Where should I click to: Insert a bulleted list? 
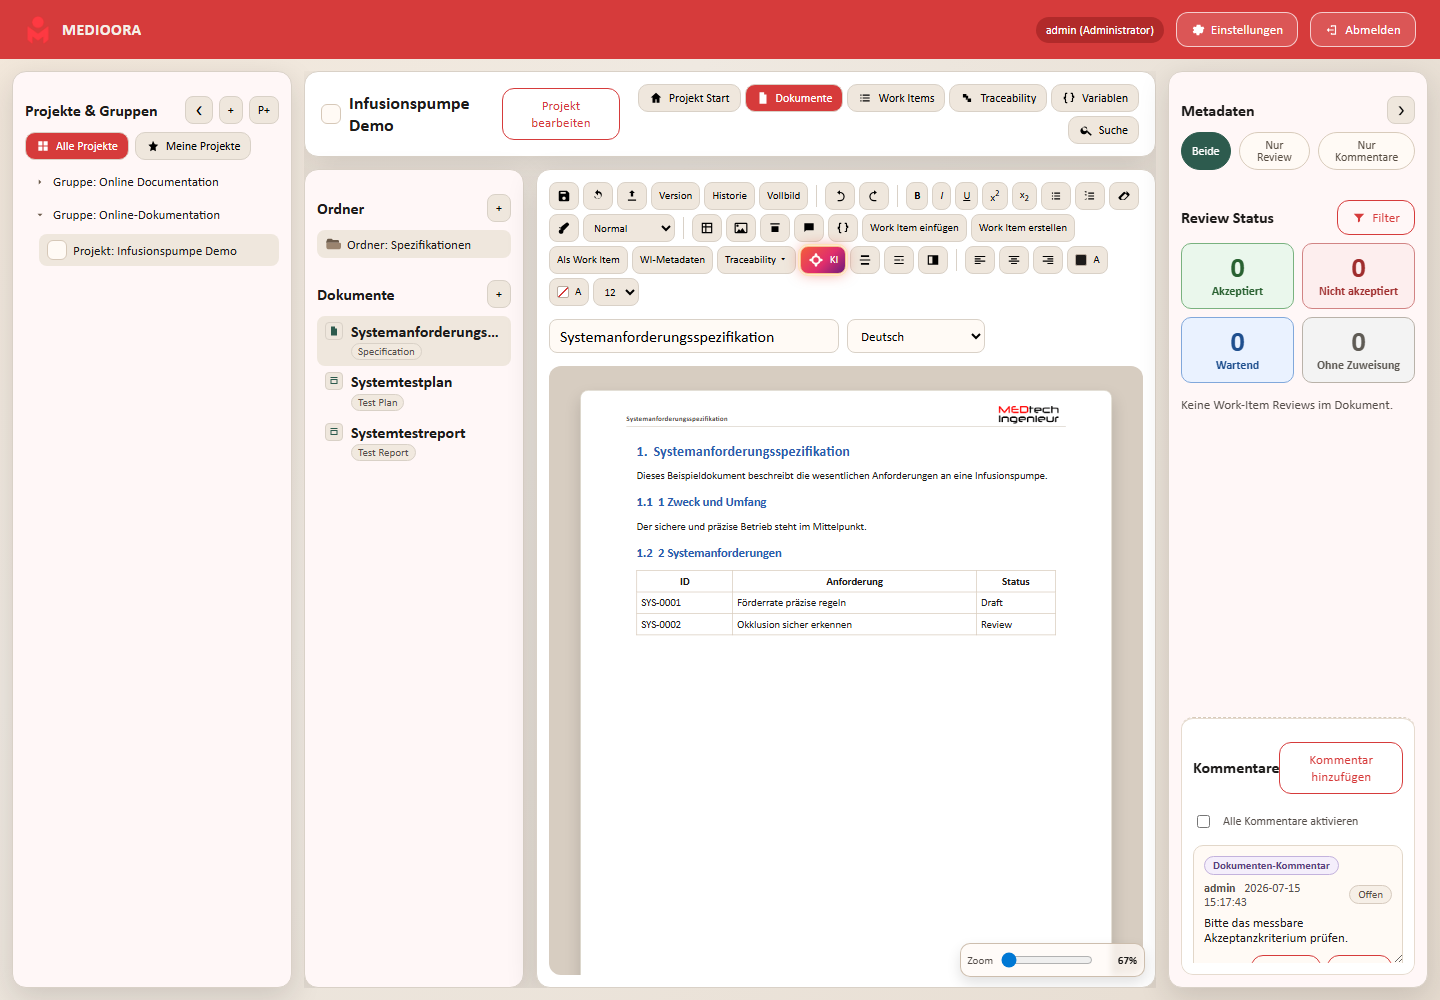click(x=1056, y=196)
